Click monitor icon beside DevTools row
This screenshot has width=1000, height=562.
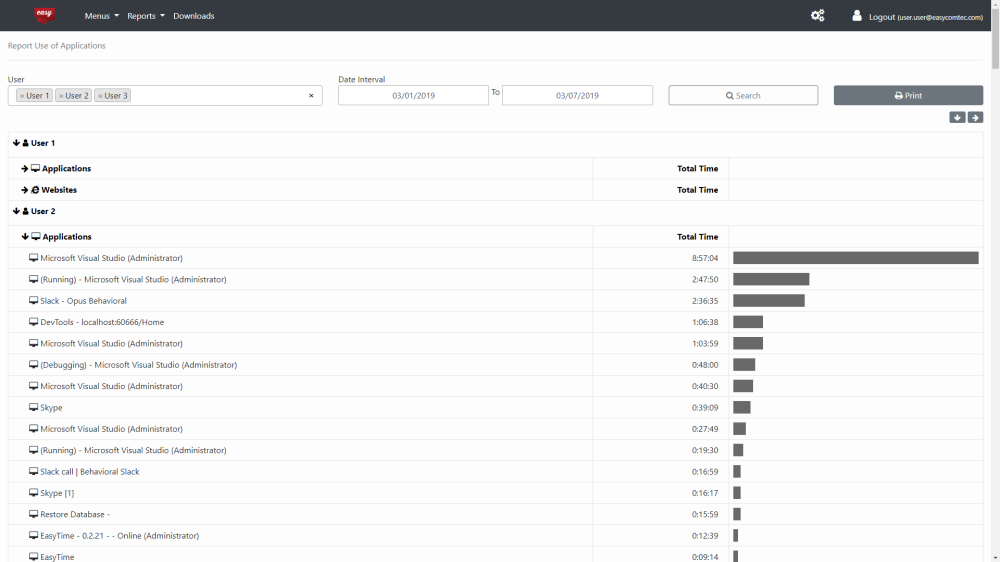[33, 322]
